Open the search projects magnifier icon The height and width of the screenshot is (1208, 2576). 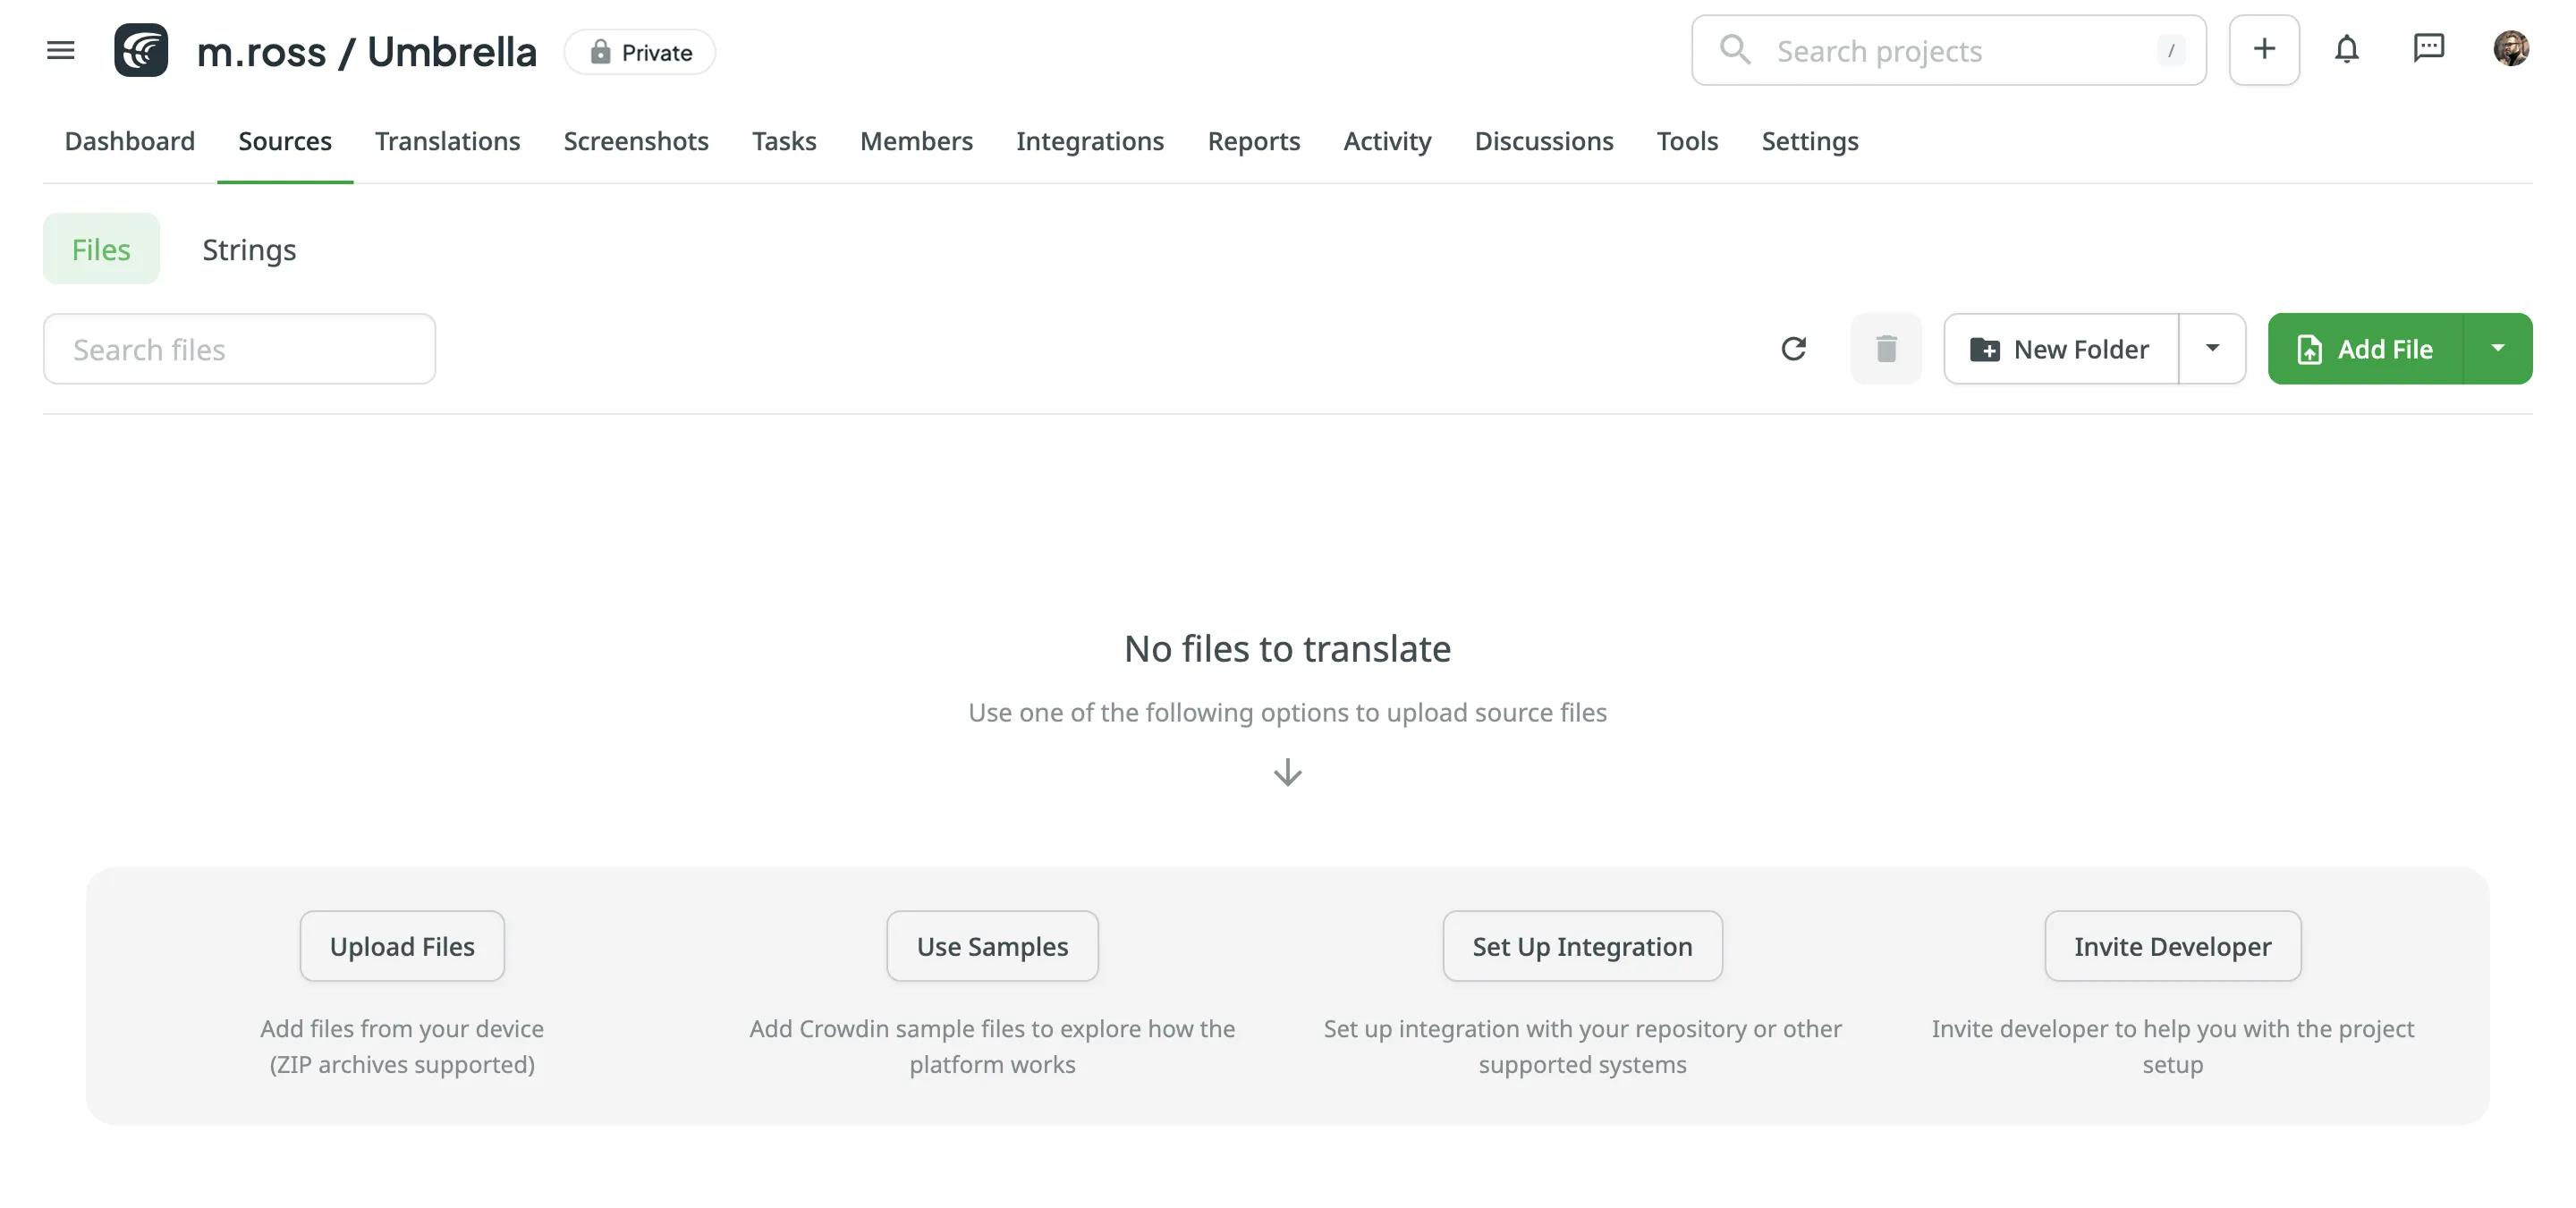tap(1735, 49)
